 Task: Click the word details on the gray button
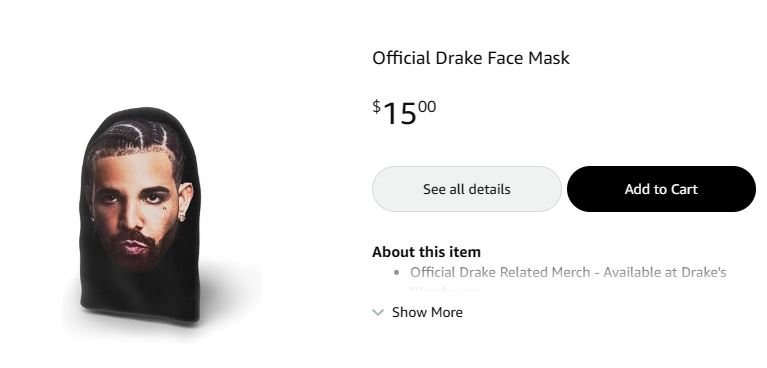(x=489, y=189)
